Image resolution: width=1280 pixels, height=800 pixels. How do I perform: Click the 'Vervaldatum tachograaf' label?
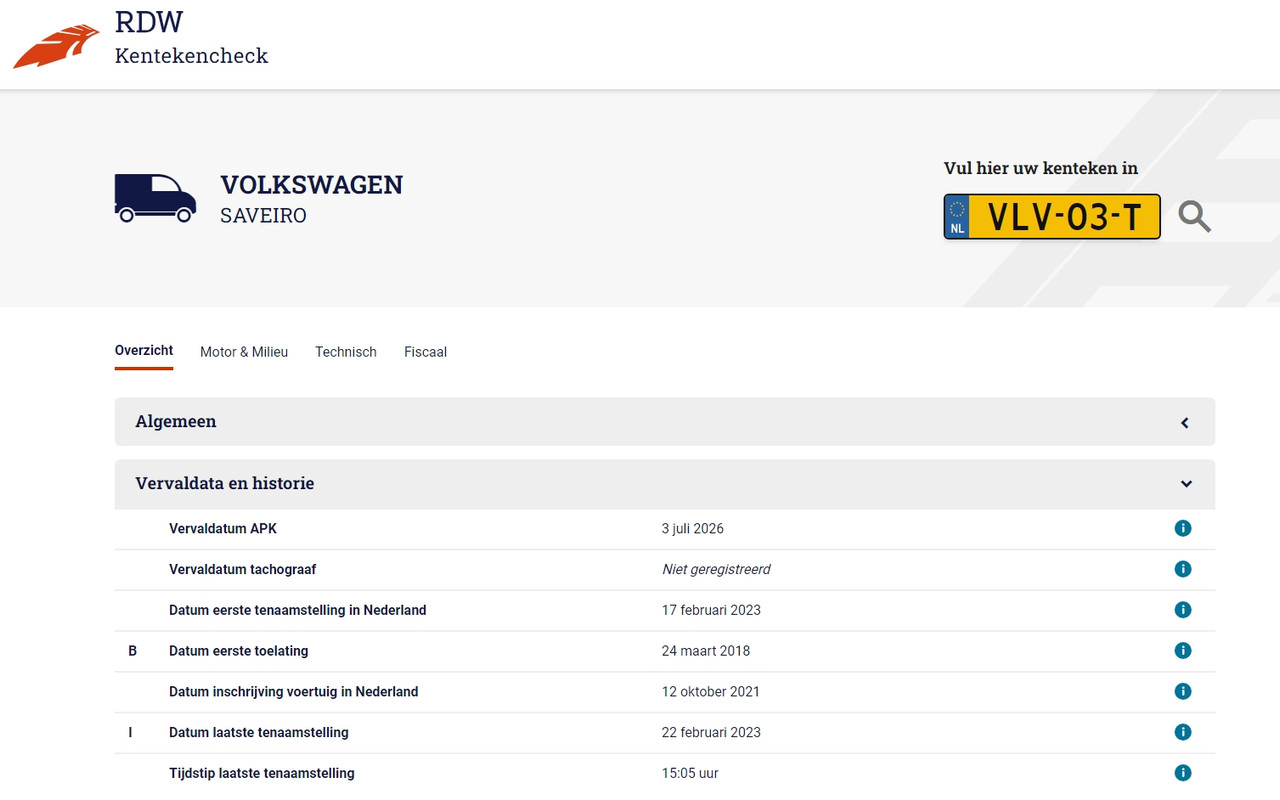click(x=243, y=570)
